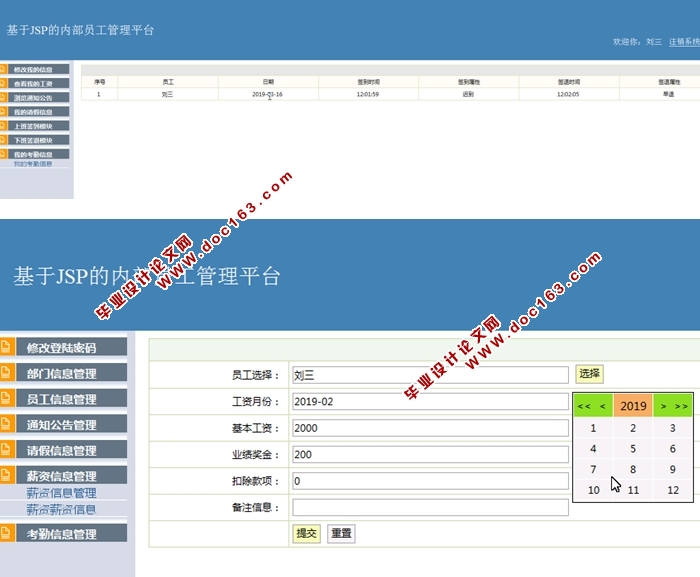Focus the empty 备注信息 input field
The image size is (700, 577).
pyautogui.click(x=430, y=507)
